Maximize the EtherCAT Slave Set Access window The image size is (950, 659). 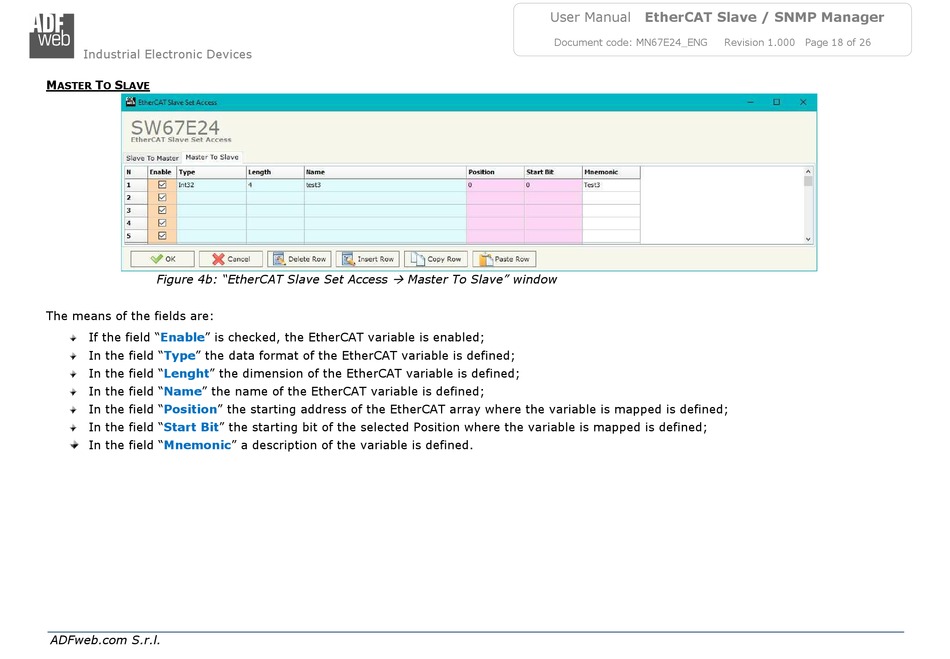pos(776,102)
